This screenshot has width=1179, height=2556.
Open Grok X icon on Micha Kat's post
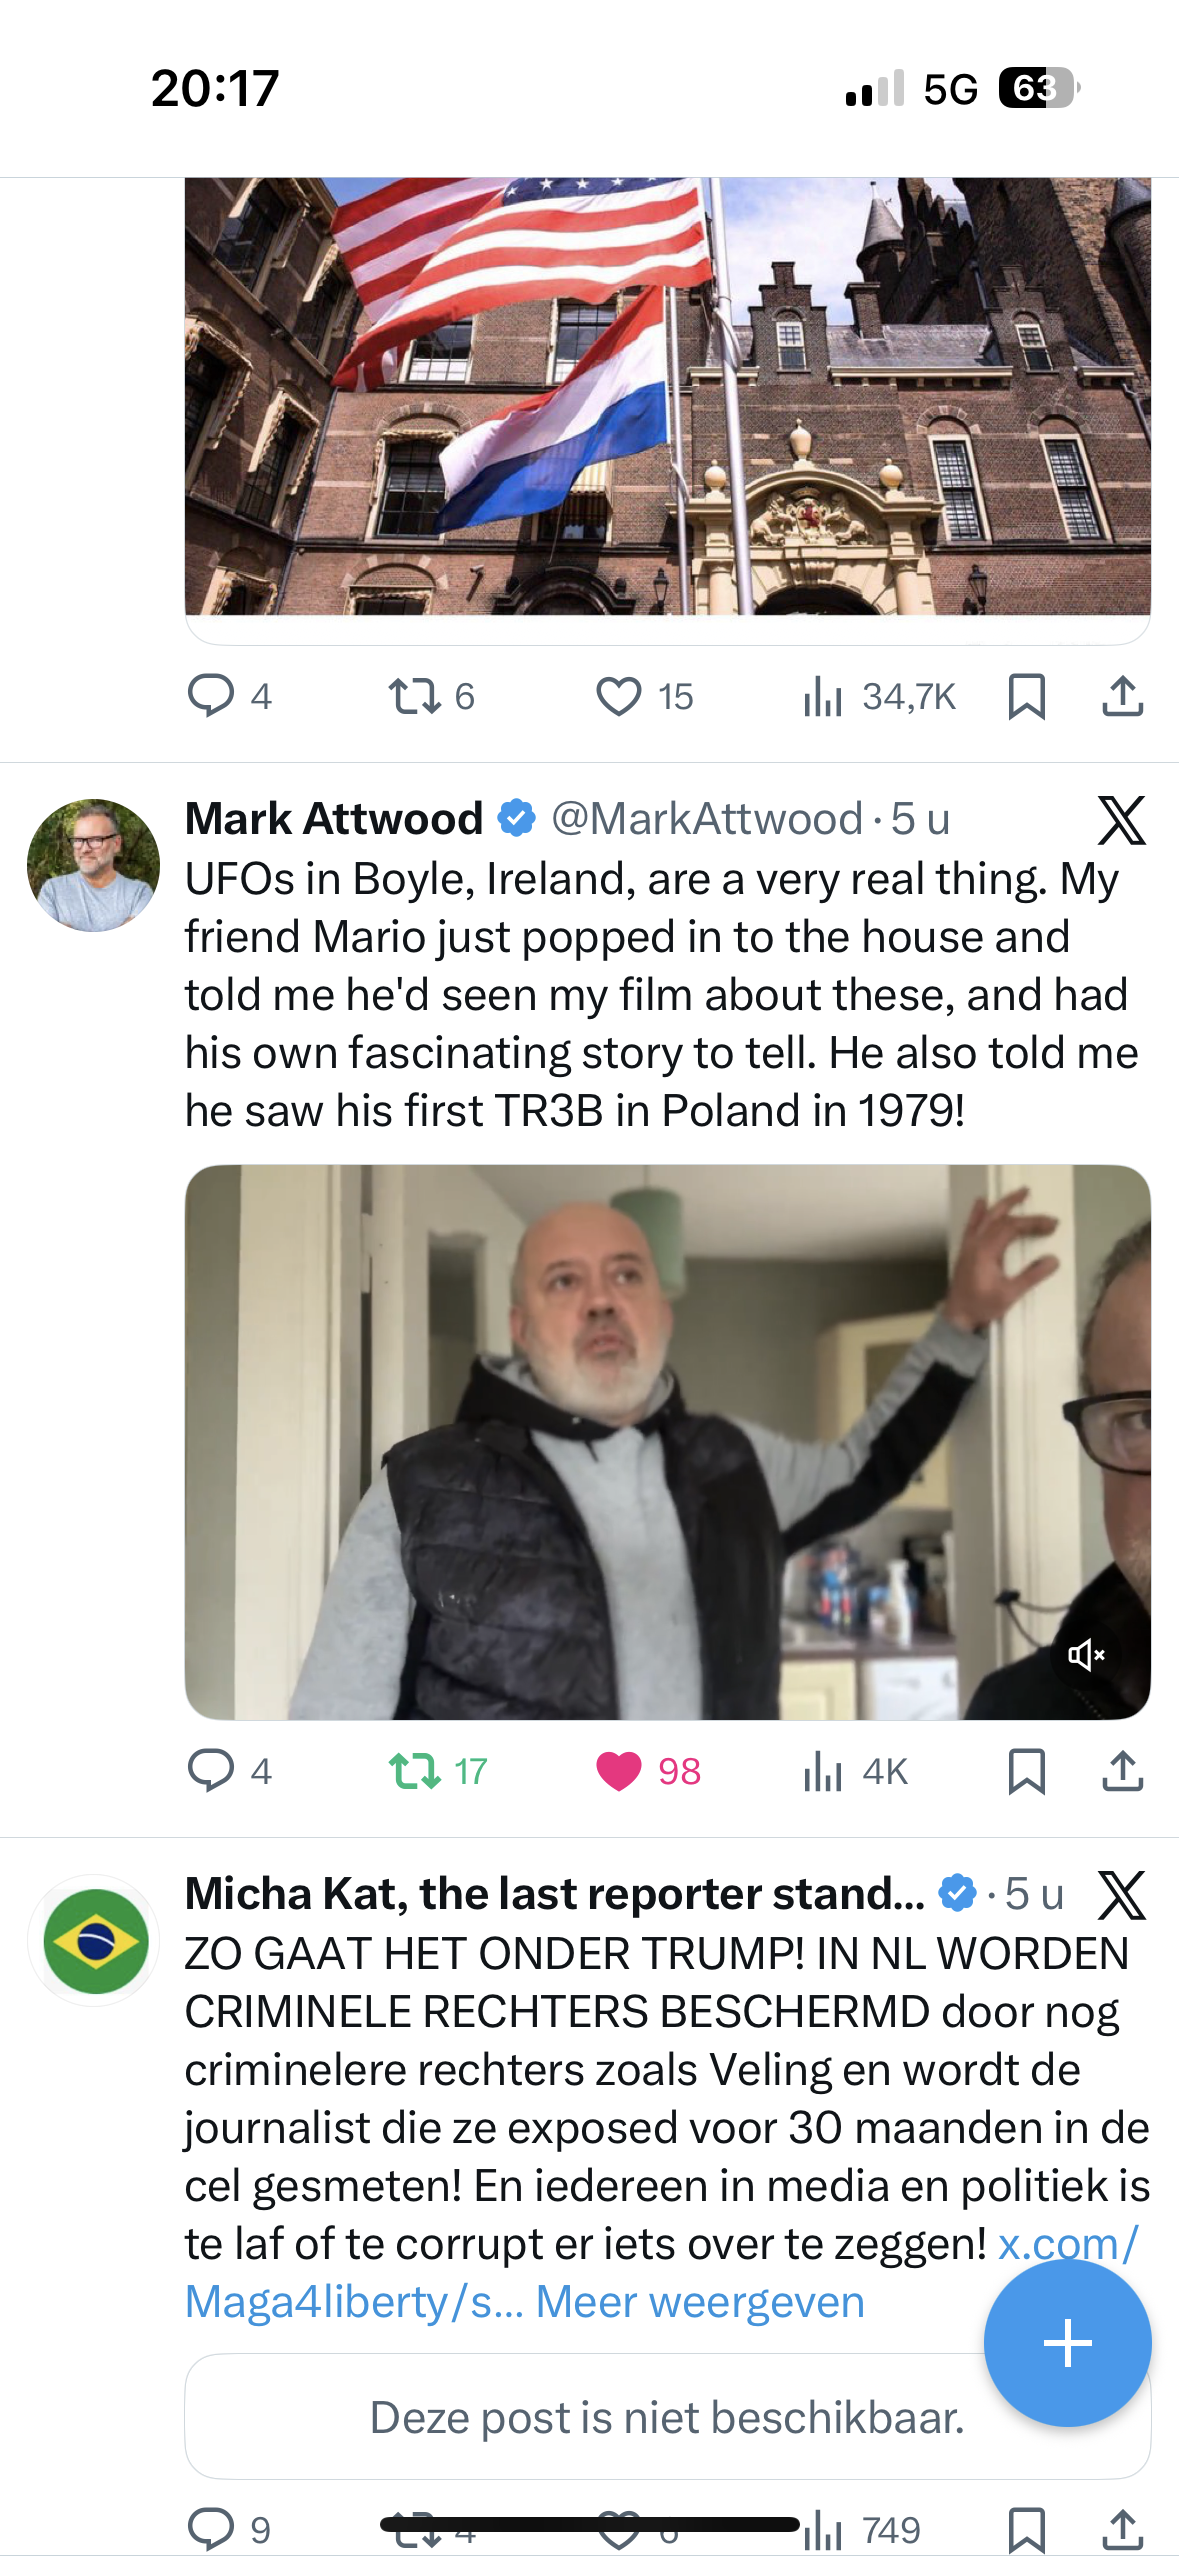1121,1894
